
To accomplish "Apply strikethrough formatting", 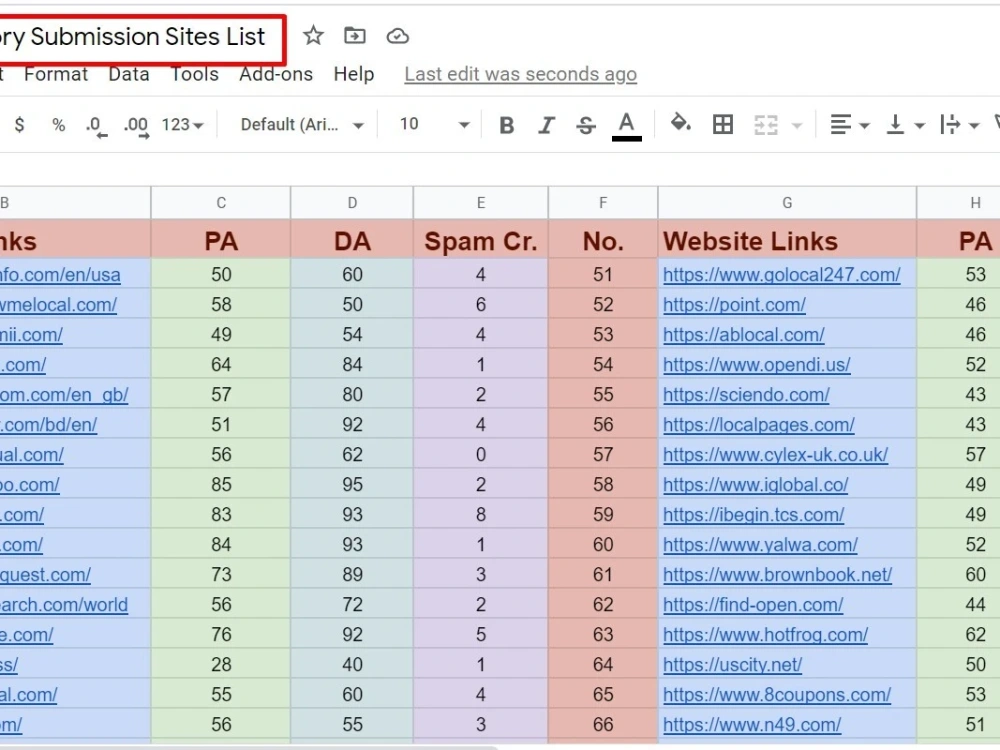I will (x=585, y=125).
